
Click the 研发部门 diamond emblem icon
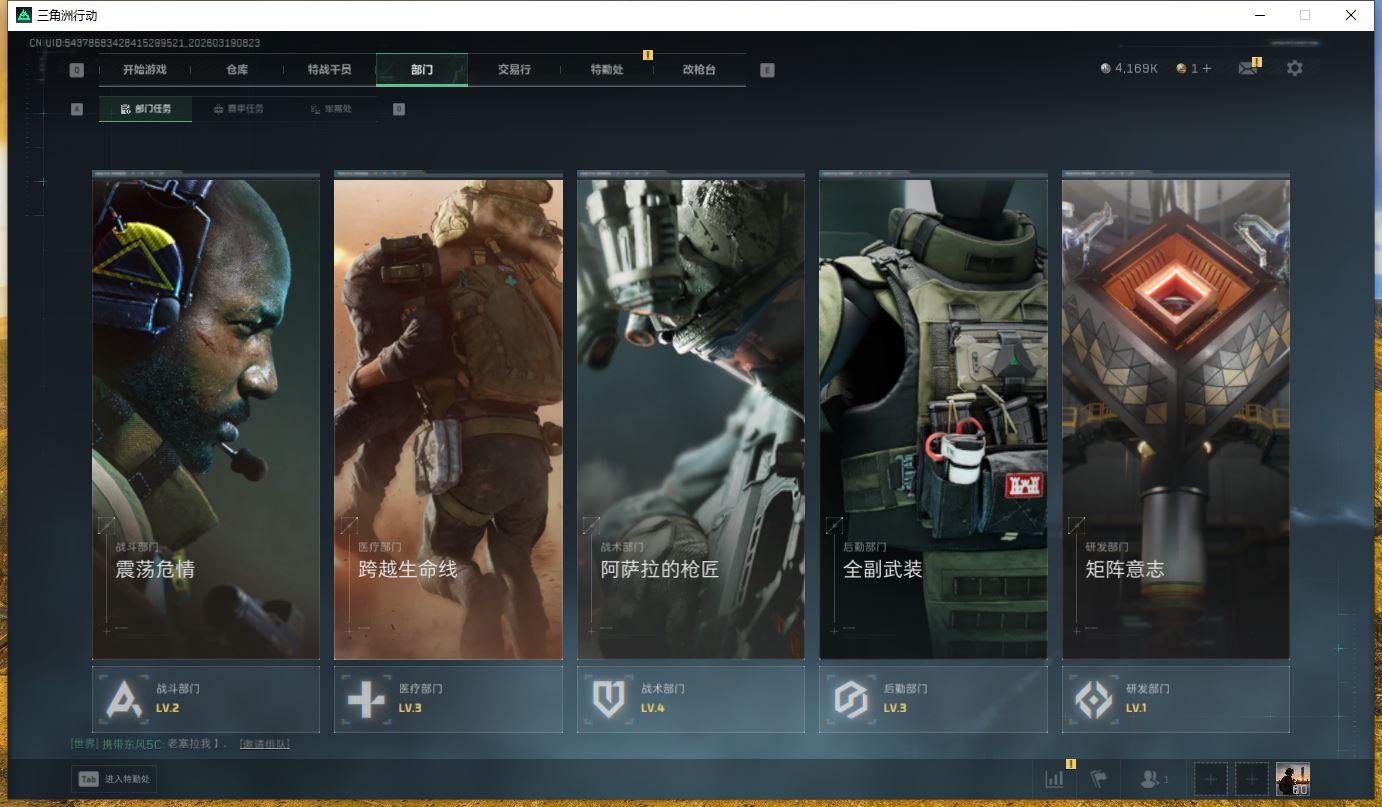pyautogui.click(x=1093, y=699)
